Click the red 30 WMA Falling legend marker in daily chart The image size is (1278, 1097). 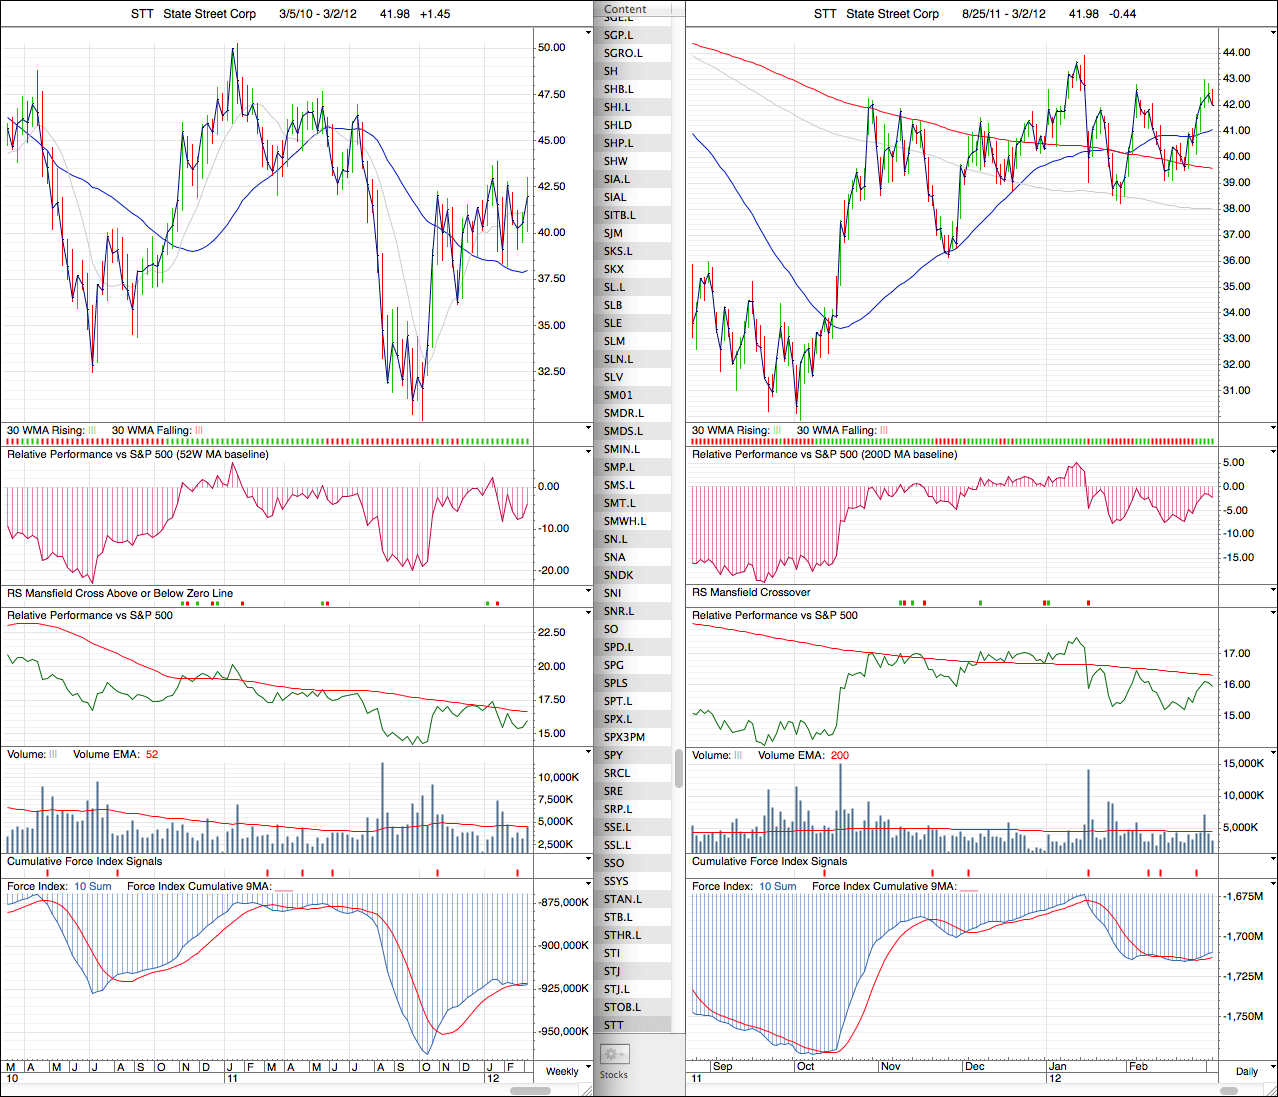pyautogui.click(x=884, y=431)
